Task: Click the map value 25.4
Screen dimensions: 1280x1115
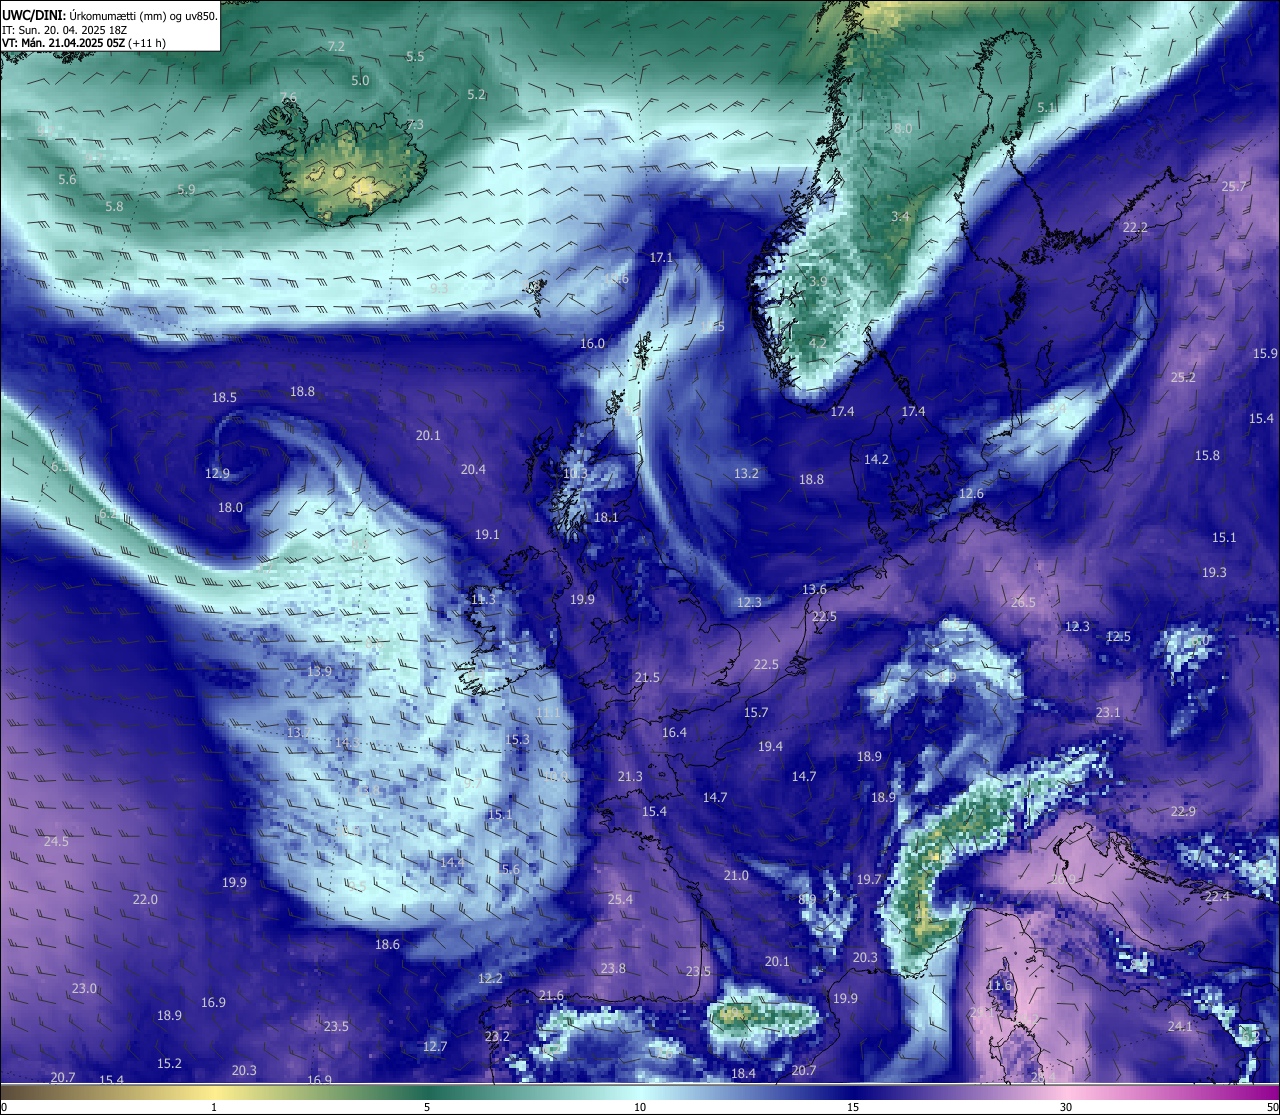Action: [620, 900]
